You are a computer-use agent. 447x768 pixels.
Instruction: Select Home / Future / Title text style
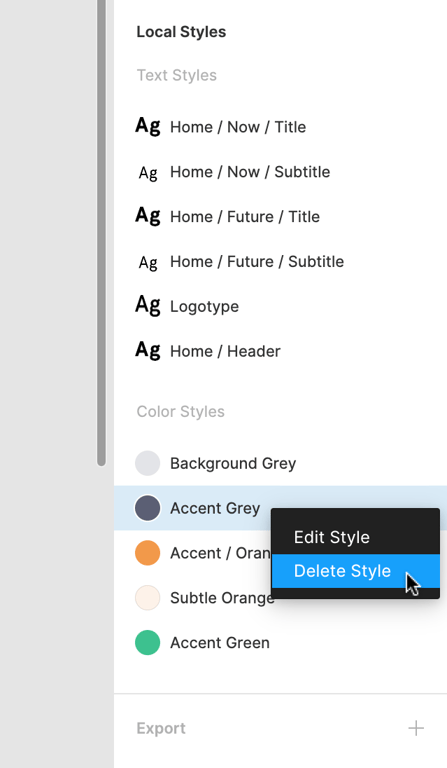[x=281, y=216]
